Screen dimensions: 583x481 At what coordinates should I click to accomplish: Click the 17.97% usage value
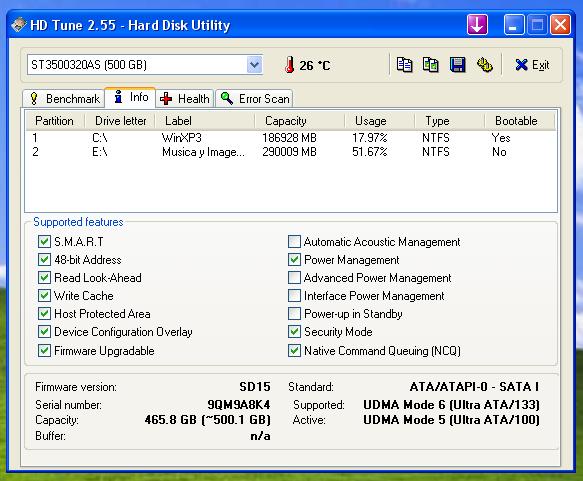[370, 138]
